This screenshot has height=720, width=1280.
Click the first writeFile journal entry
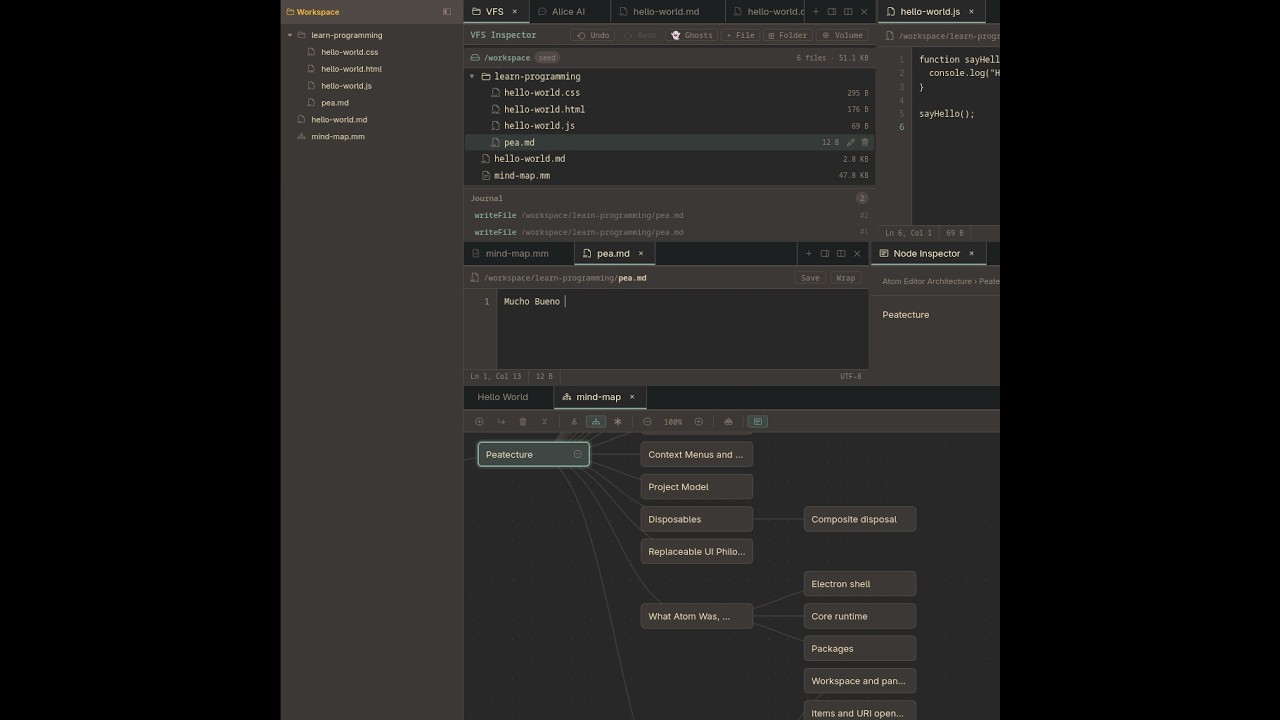[670, 215]
